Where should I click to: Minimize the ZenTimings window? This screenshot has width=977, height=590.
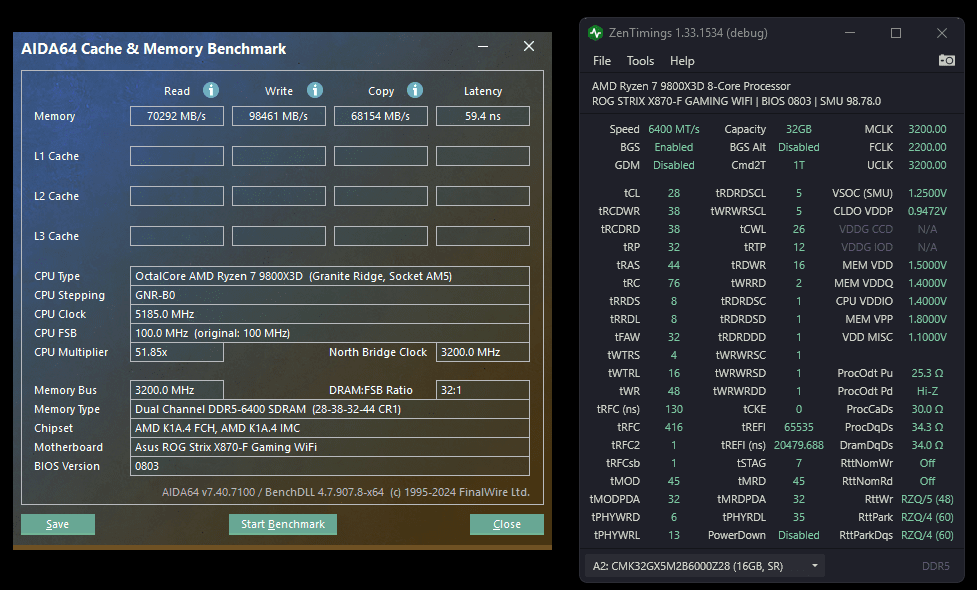(850, 33)
